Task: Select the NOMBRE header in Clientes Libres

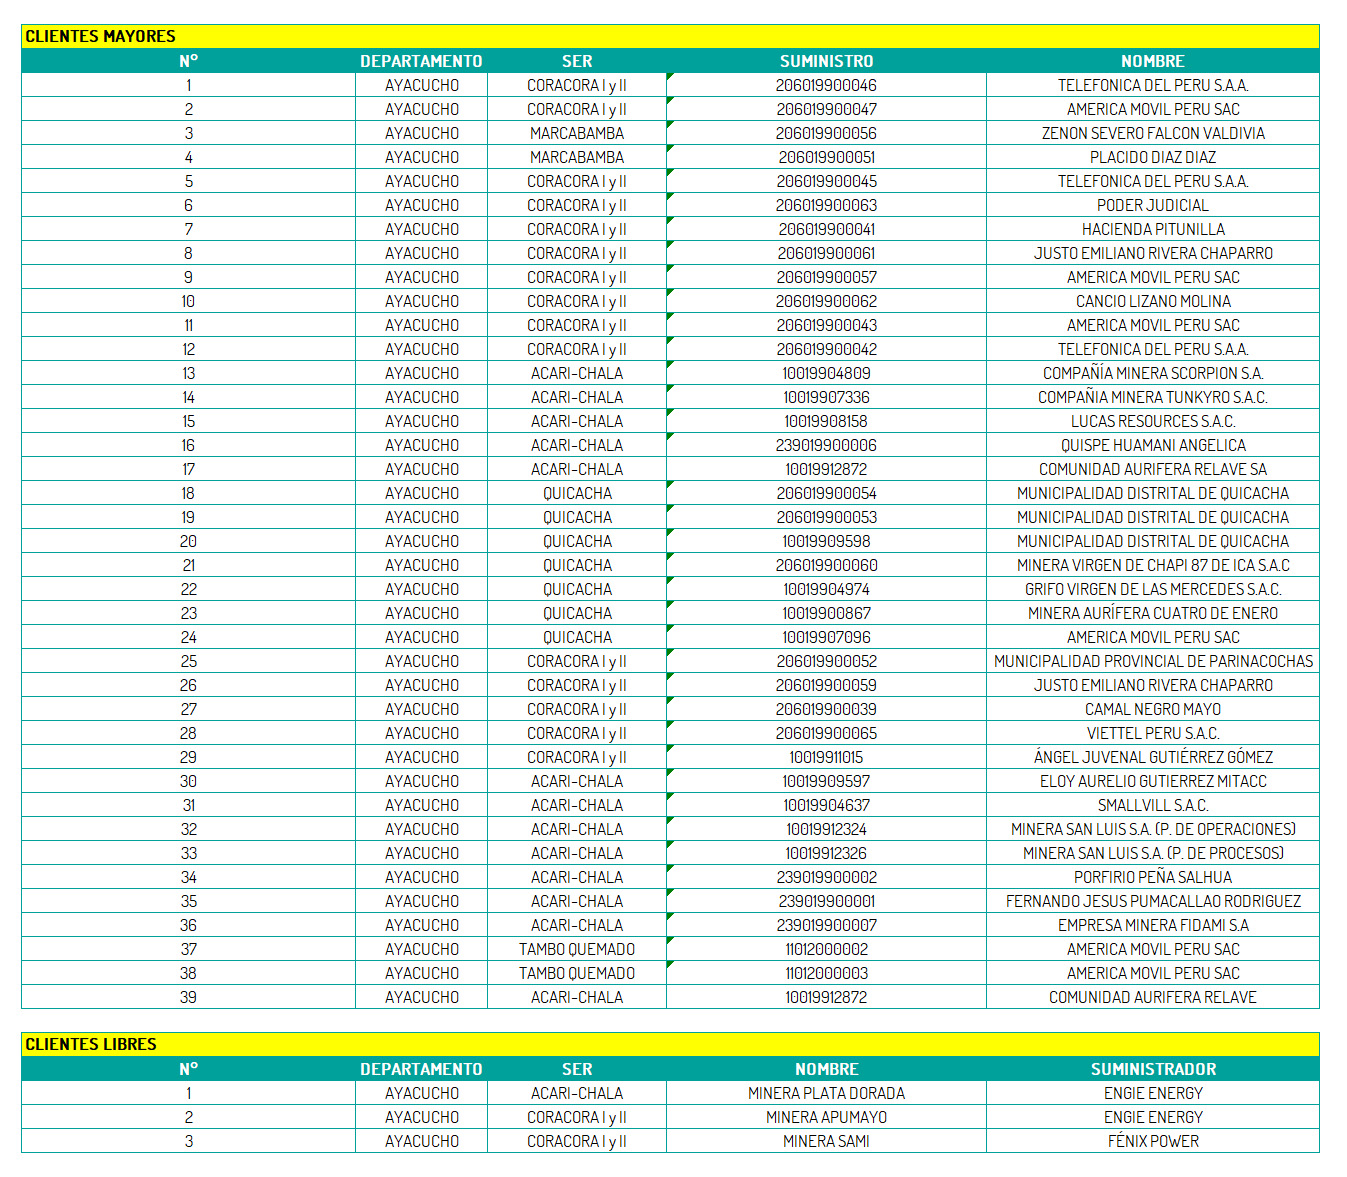Action: click(x=826, y=1069)
